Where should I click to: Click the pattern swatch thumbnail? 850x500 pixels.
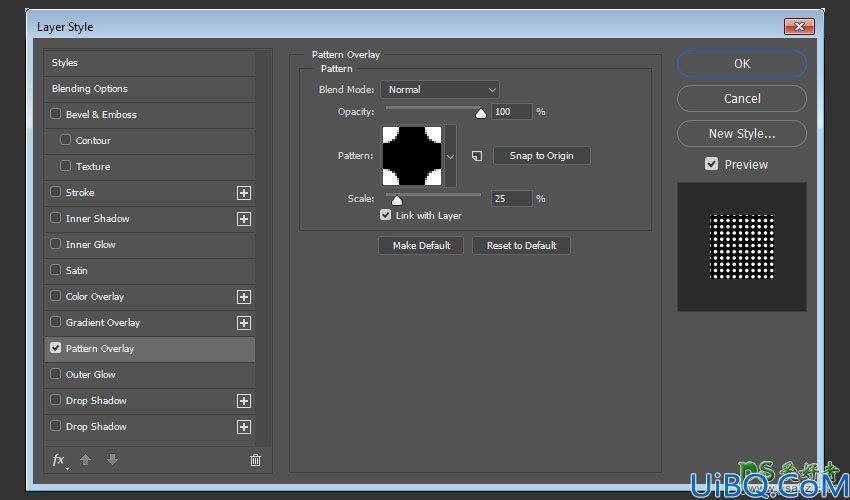pyautogui.click(x=412, y=156)
